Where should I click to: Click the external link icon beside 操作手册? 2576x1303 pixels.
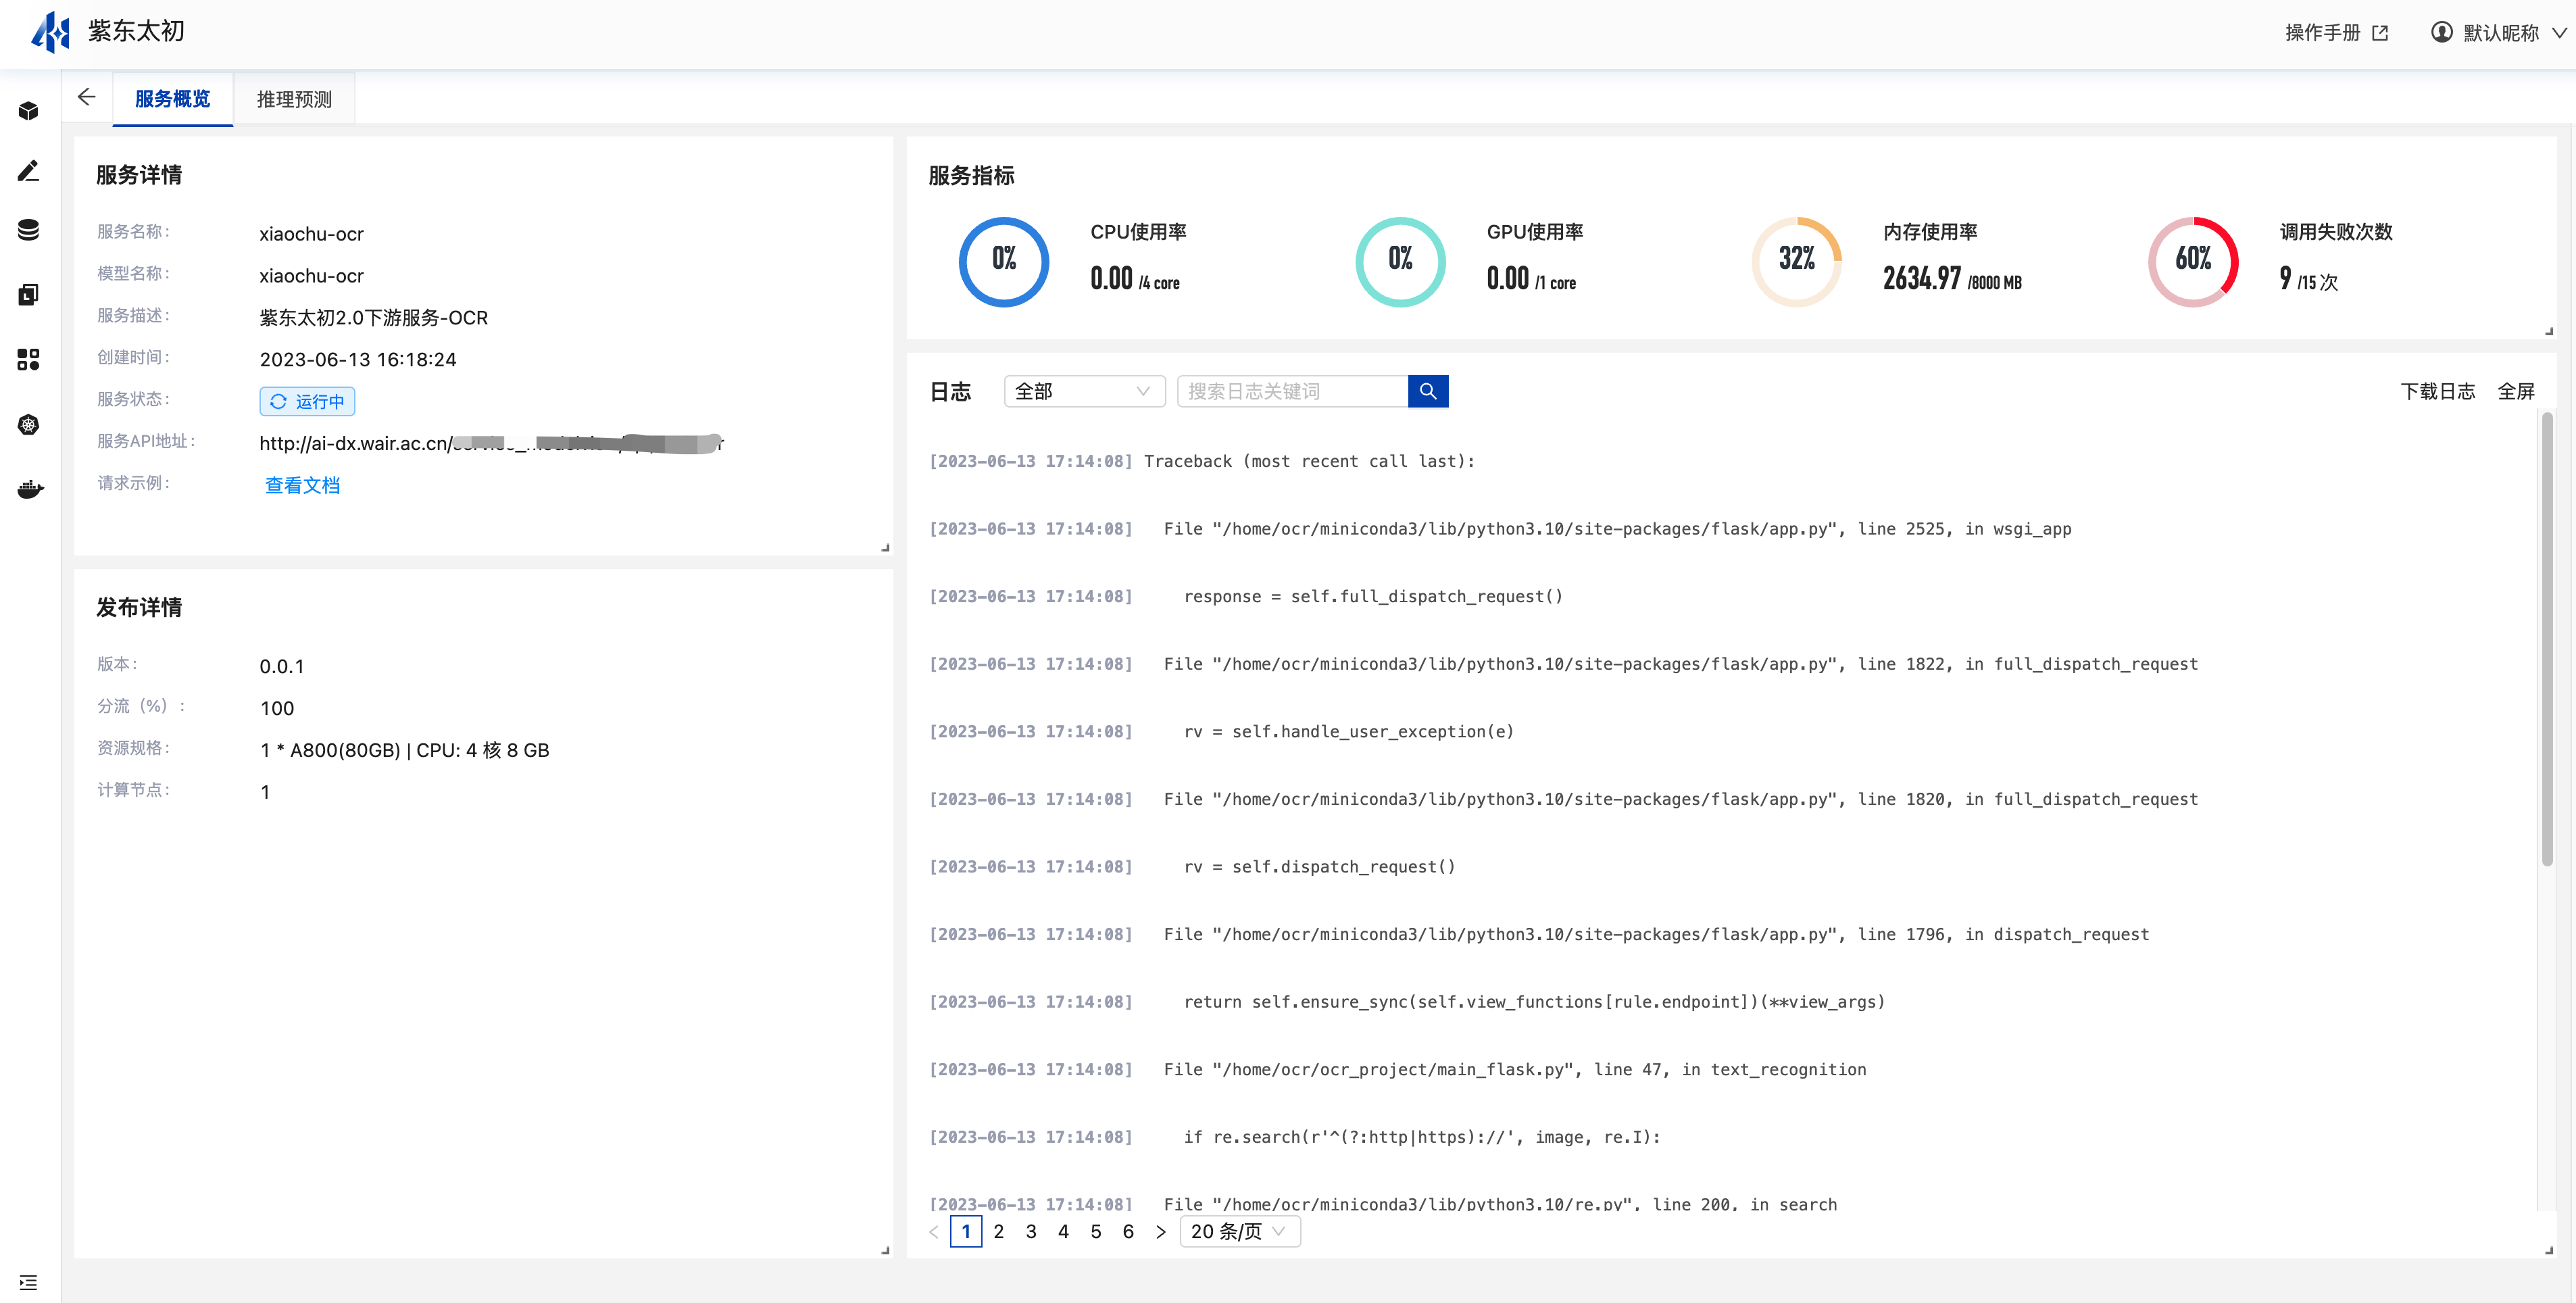(x=2380, y=33)
